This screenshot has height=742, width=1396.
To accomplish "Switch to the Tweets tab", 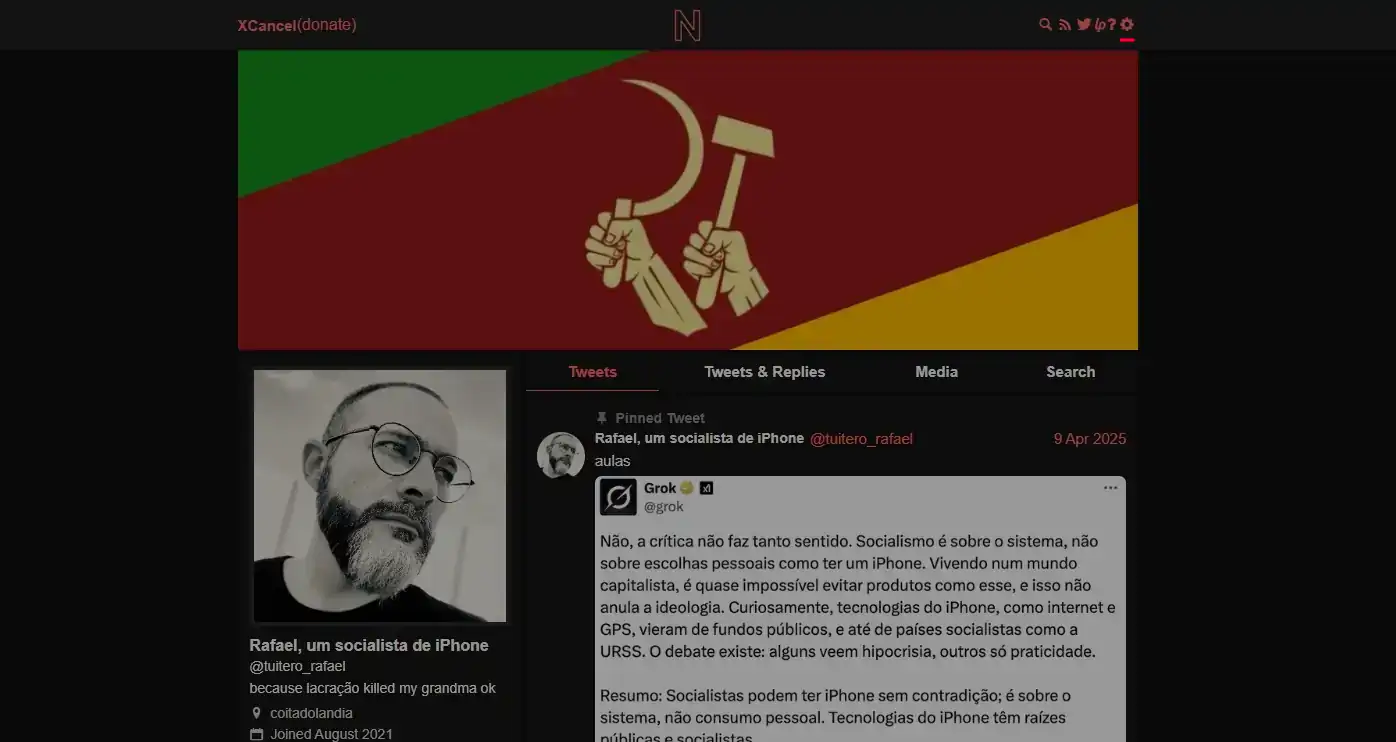I will pyautogui.click(x=592, y=372).
